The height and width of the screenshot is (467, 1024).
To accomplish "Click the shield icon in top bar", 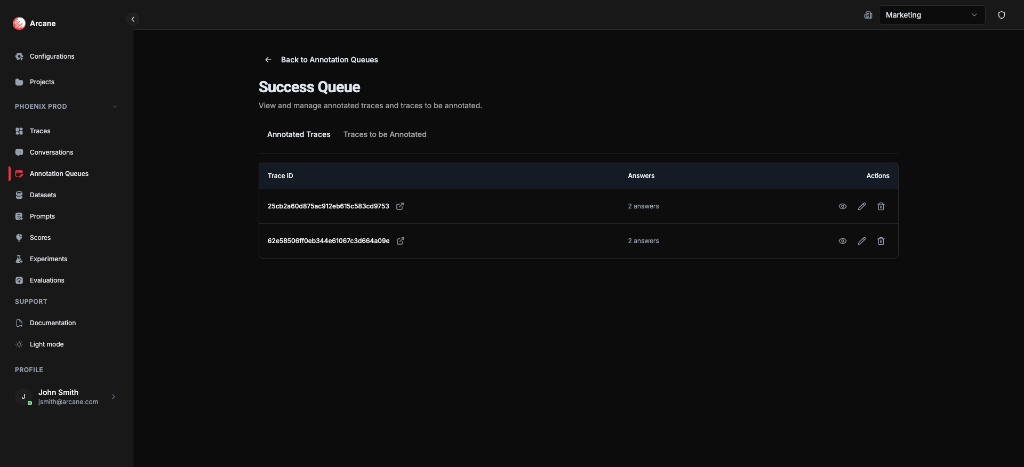I will pos(1001,15).
